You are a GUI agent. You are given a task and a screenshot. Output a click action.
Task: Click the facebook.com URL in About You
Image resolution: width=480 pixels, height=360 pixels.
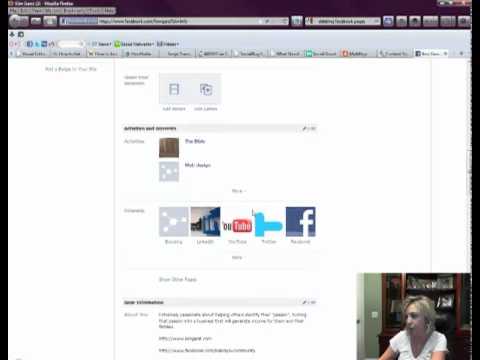[207, 350]
